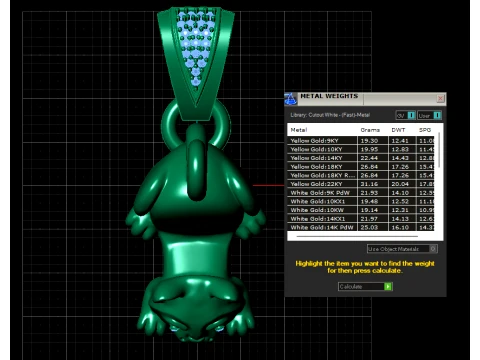Click the 19.30 grams value
Image resolution: width=480 pixels, height=360 pixels.
click(x=369, y=141)
